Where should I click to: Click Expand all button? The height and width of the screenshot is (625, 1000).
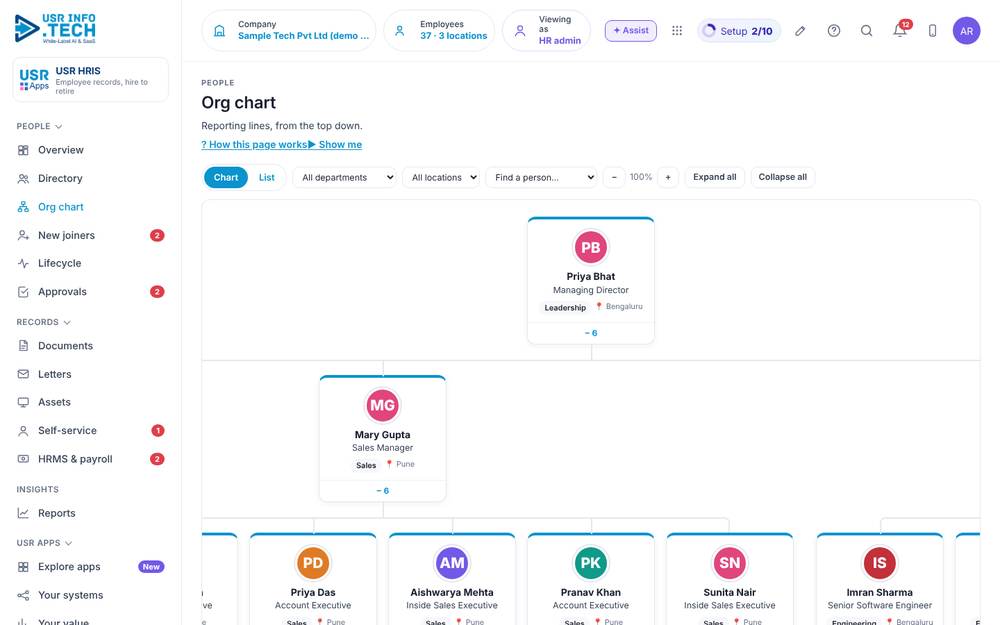714,177
